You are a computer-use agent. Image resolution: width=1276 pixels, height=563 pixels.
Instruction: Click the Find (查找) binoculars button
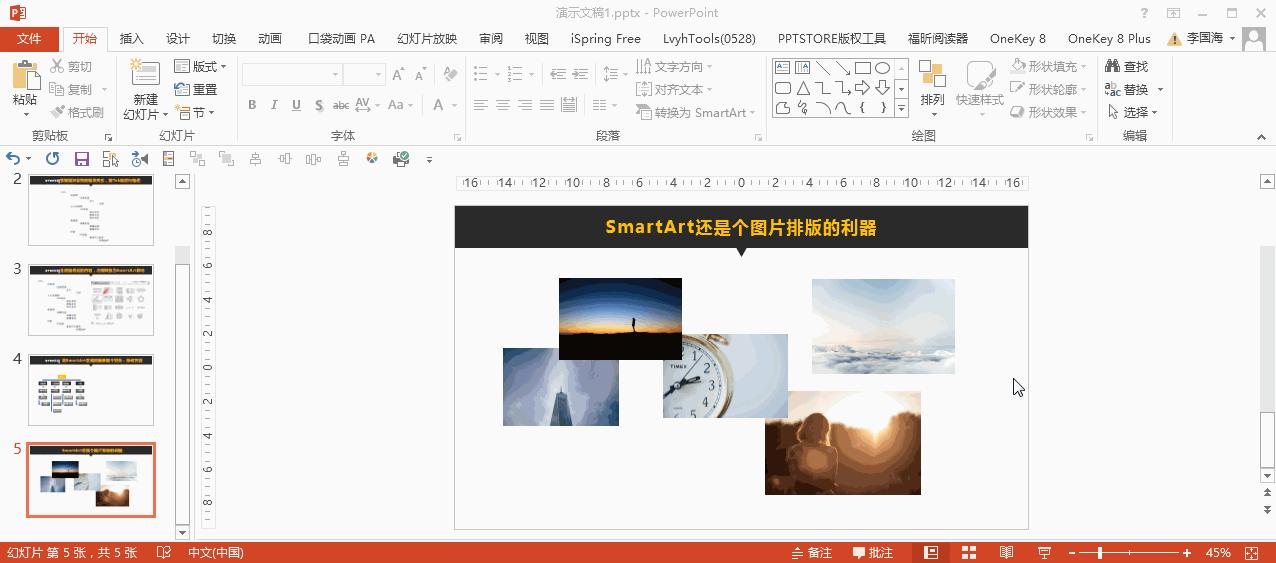(x=1128, y=66)
